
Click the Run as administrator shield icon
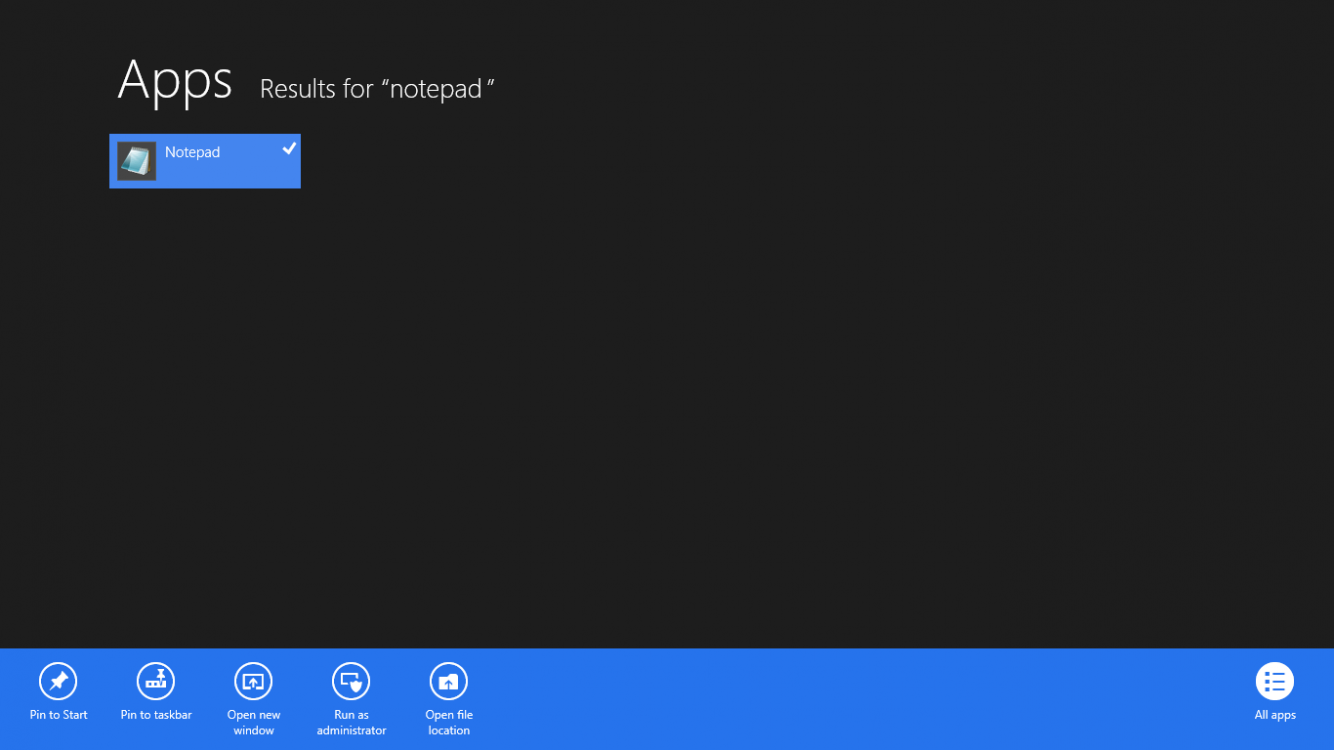[351, 681]
